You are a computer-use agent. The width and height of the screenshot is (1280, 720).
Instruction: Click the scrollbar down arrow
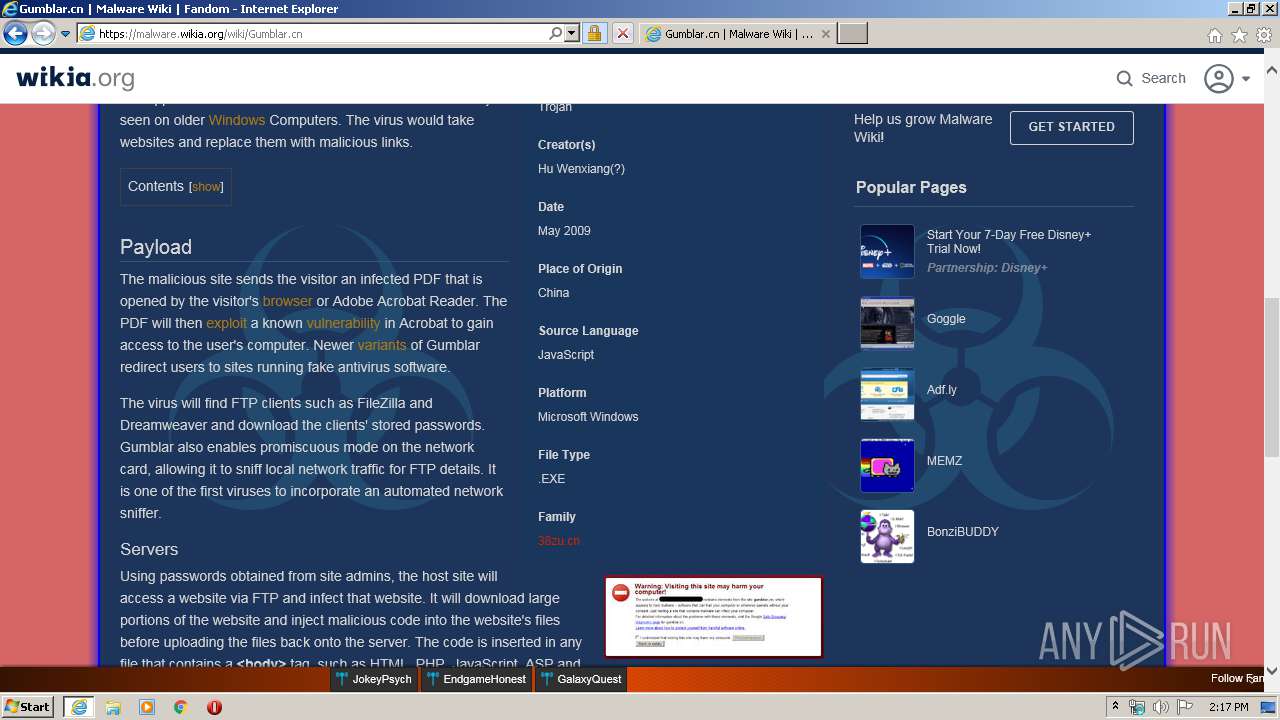click(x=1272, y=671)
